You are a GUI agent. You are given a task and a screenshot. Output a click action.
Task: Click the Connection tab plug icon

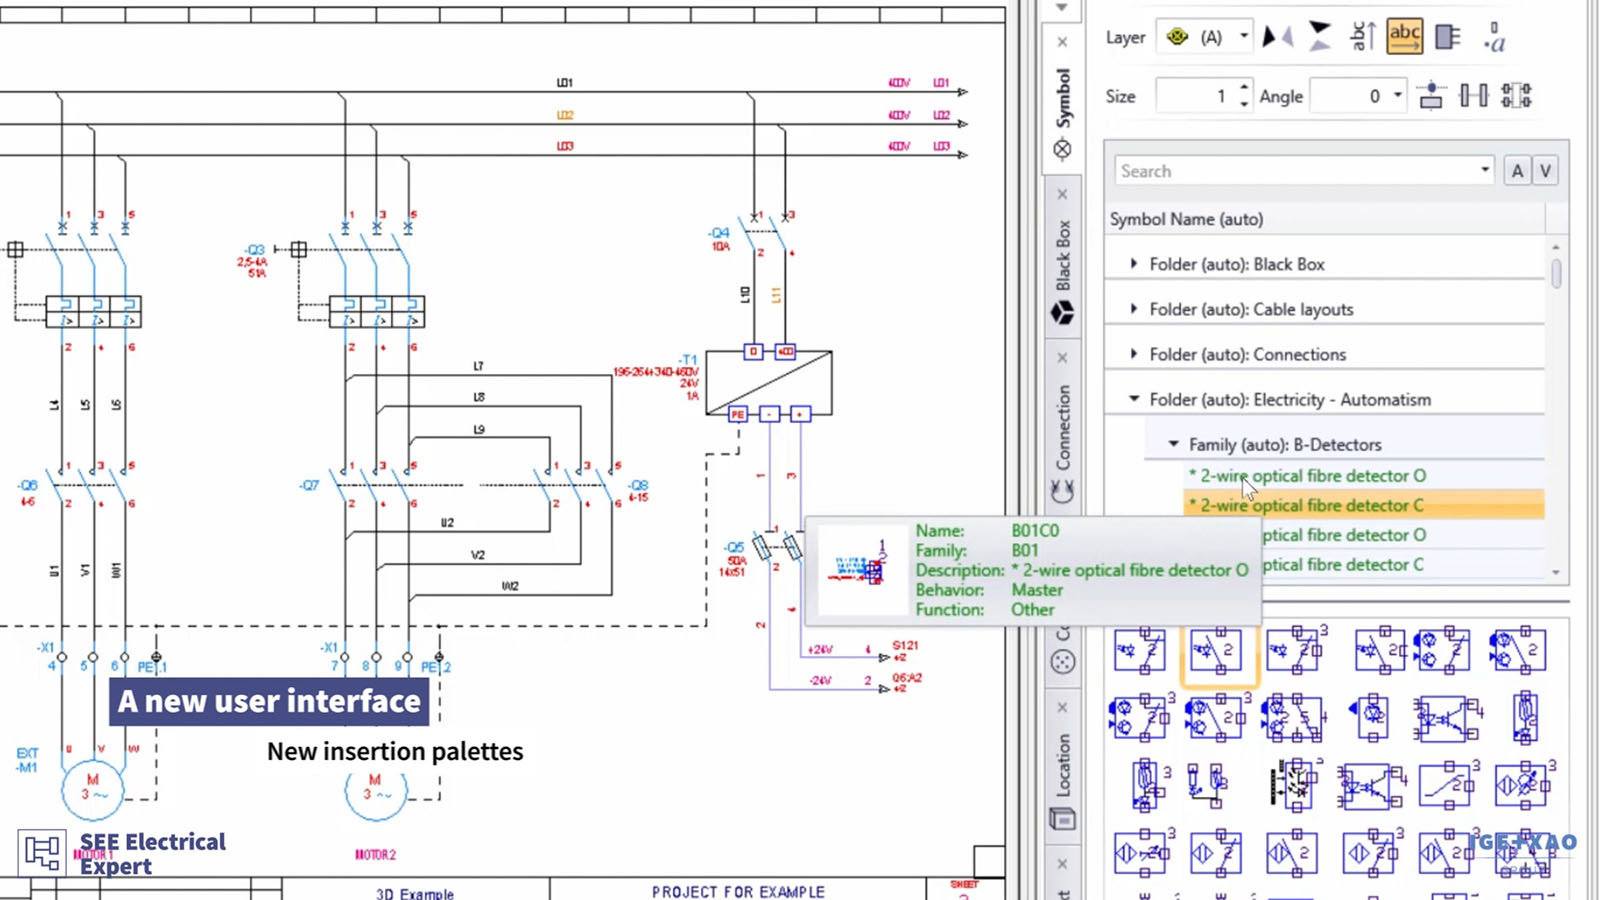coord(1063,491)
